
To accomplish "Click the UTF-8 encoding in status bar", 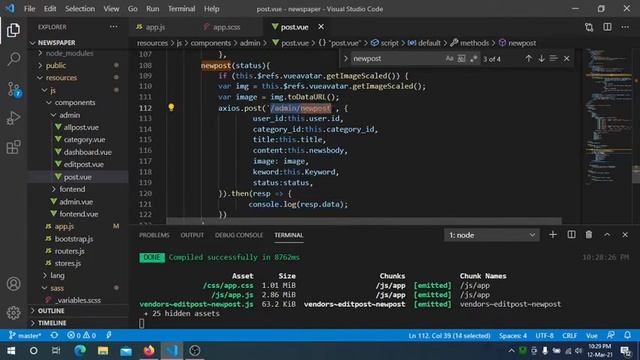I will (x=544, y=336).
